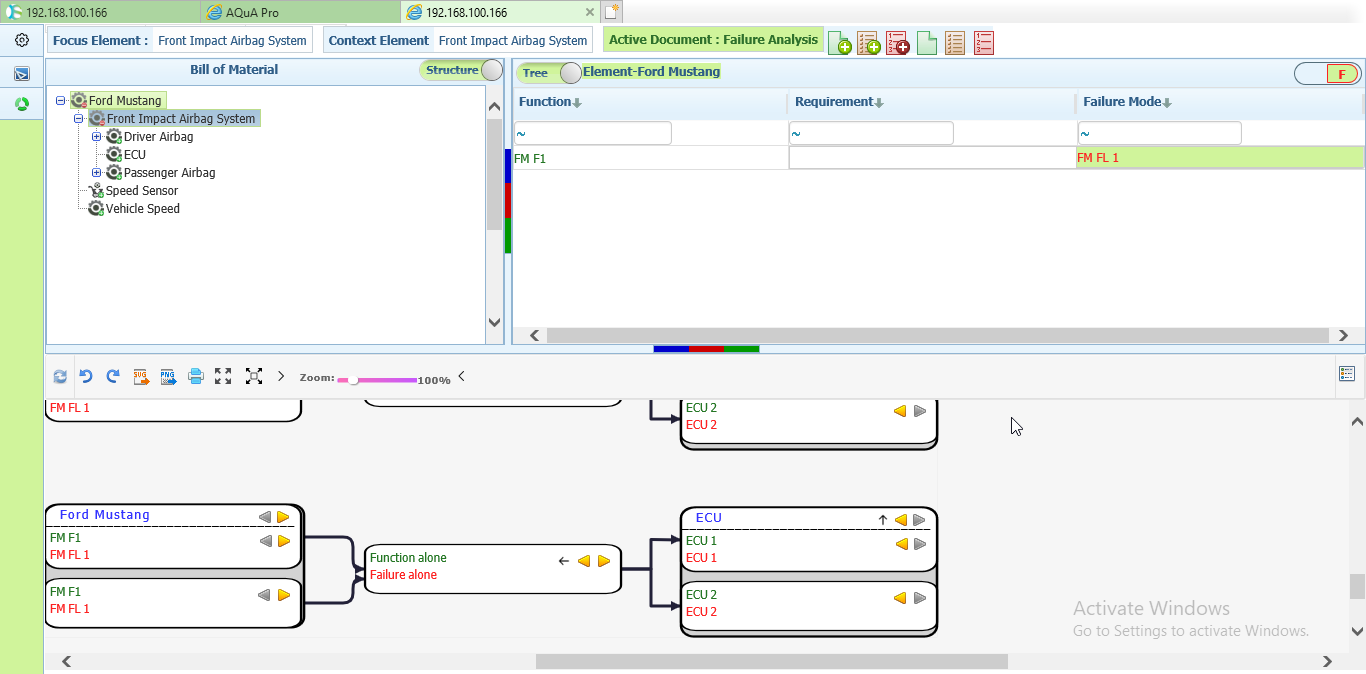The width and height of the screenshot is (1366, 674).
Task: Expand the Driver Airbag node
Action: [x=97, y=136]
